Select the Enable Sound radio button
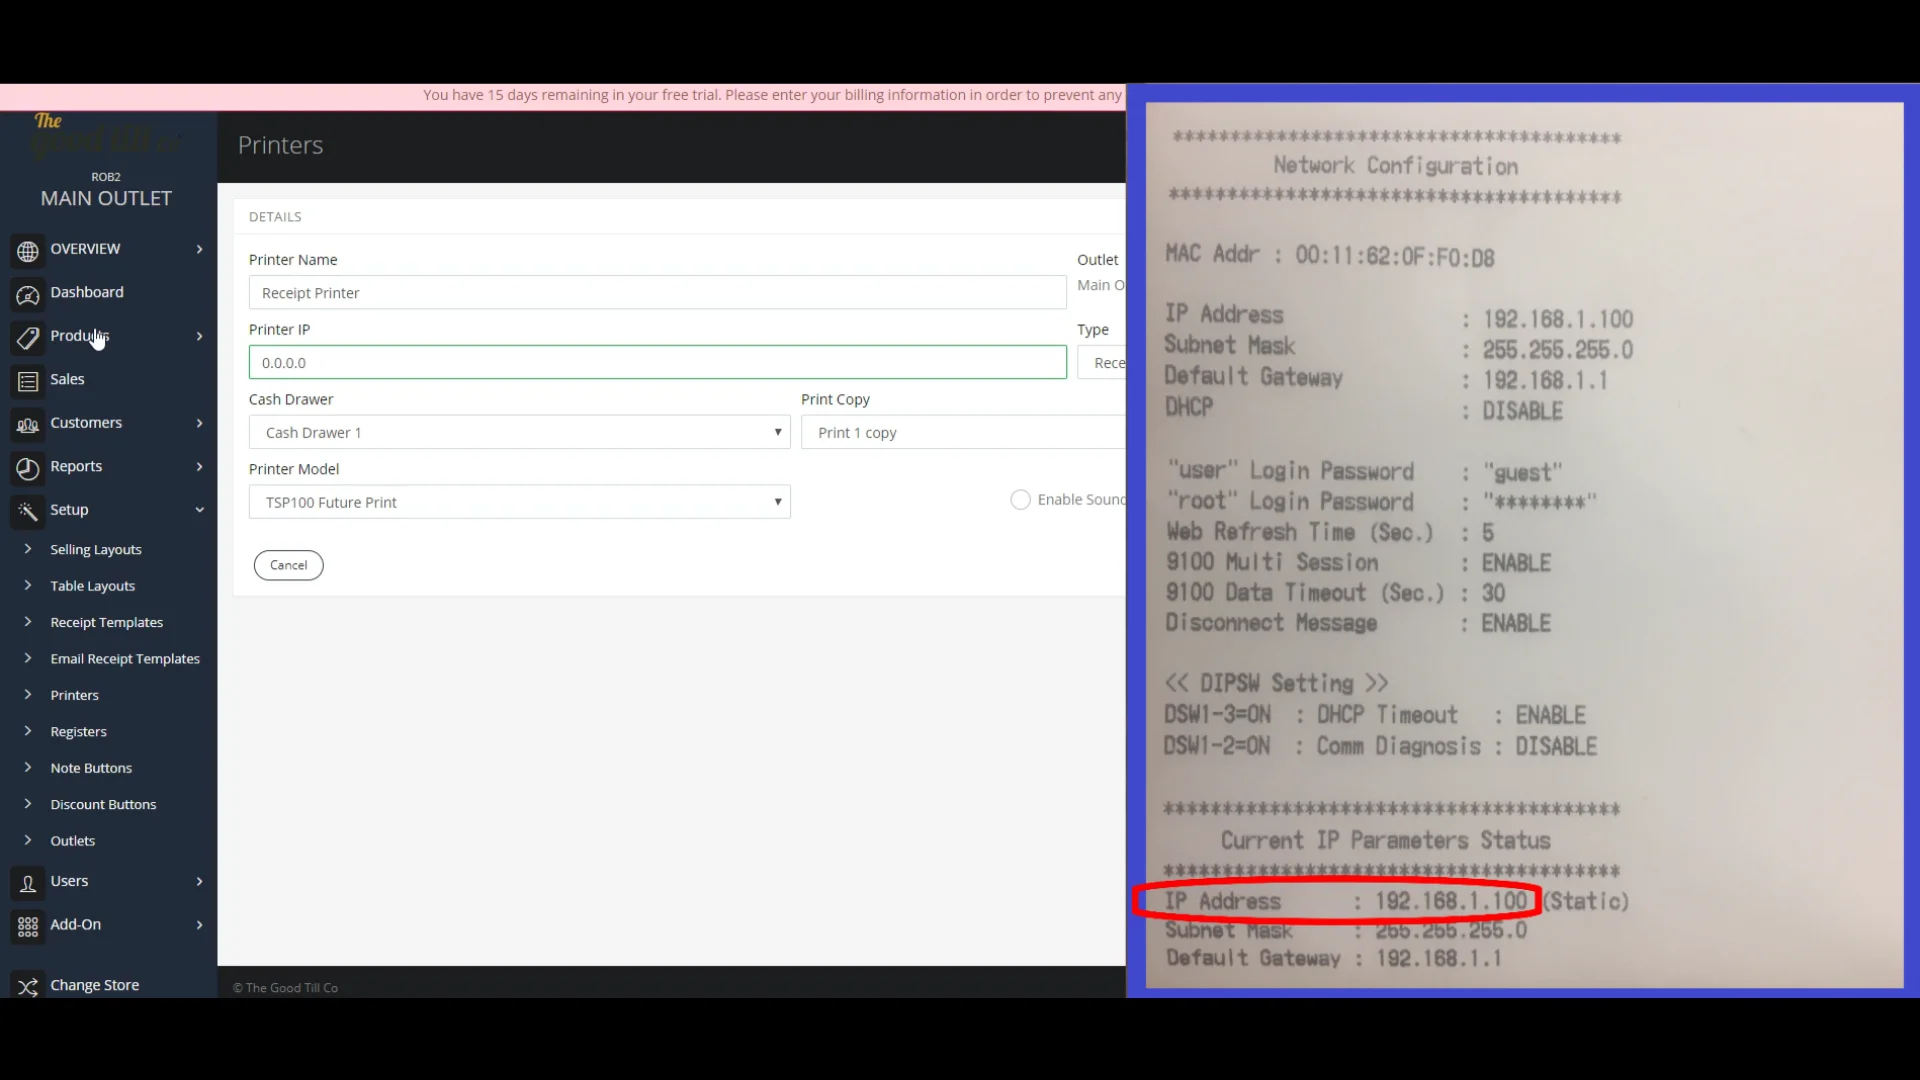1920x1080 pixels. pyautogui.click(x=1020, y=499)
